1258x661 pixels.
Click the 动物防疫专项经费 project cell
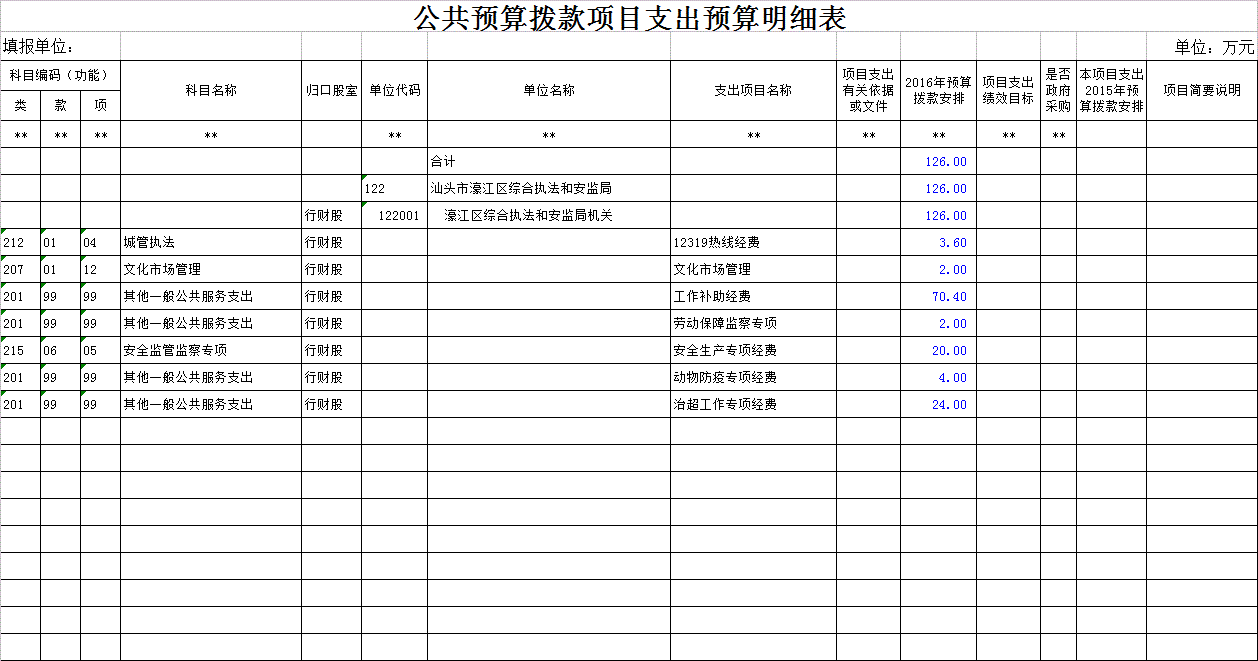(753, 378)
